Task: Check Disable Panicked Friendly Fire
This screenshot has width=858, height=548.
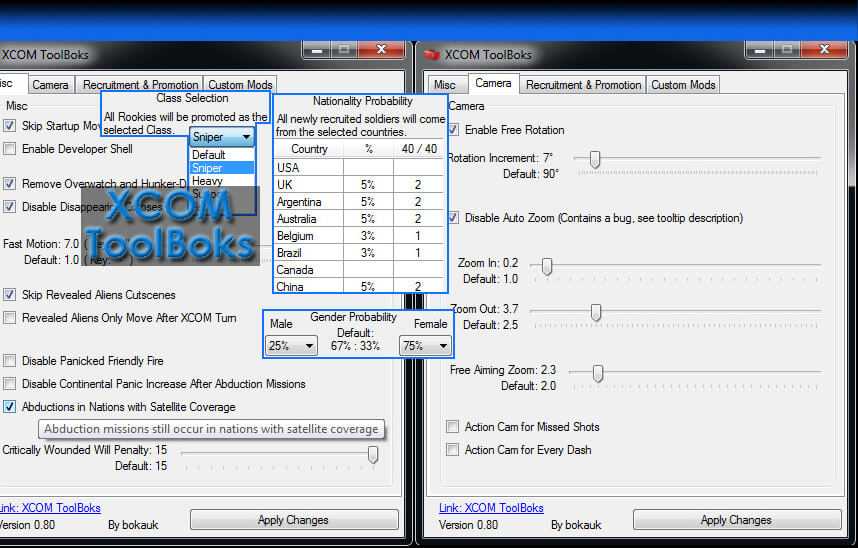Action: (10, 361)
